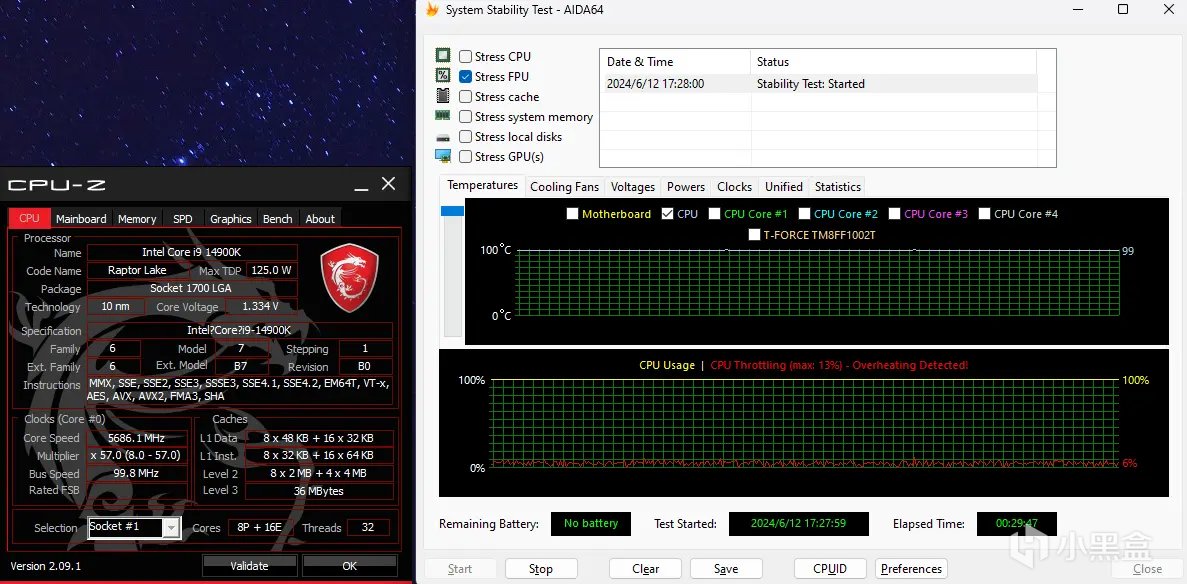
Task: Check the CPU Core #4 graph checkbox
Action: coord(985,214)
